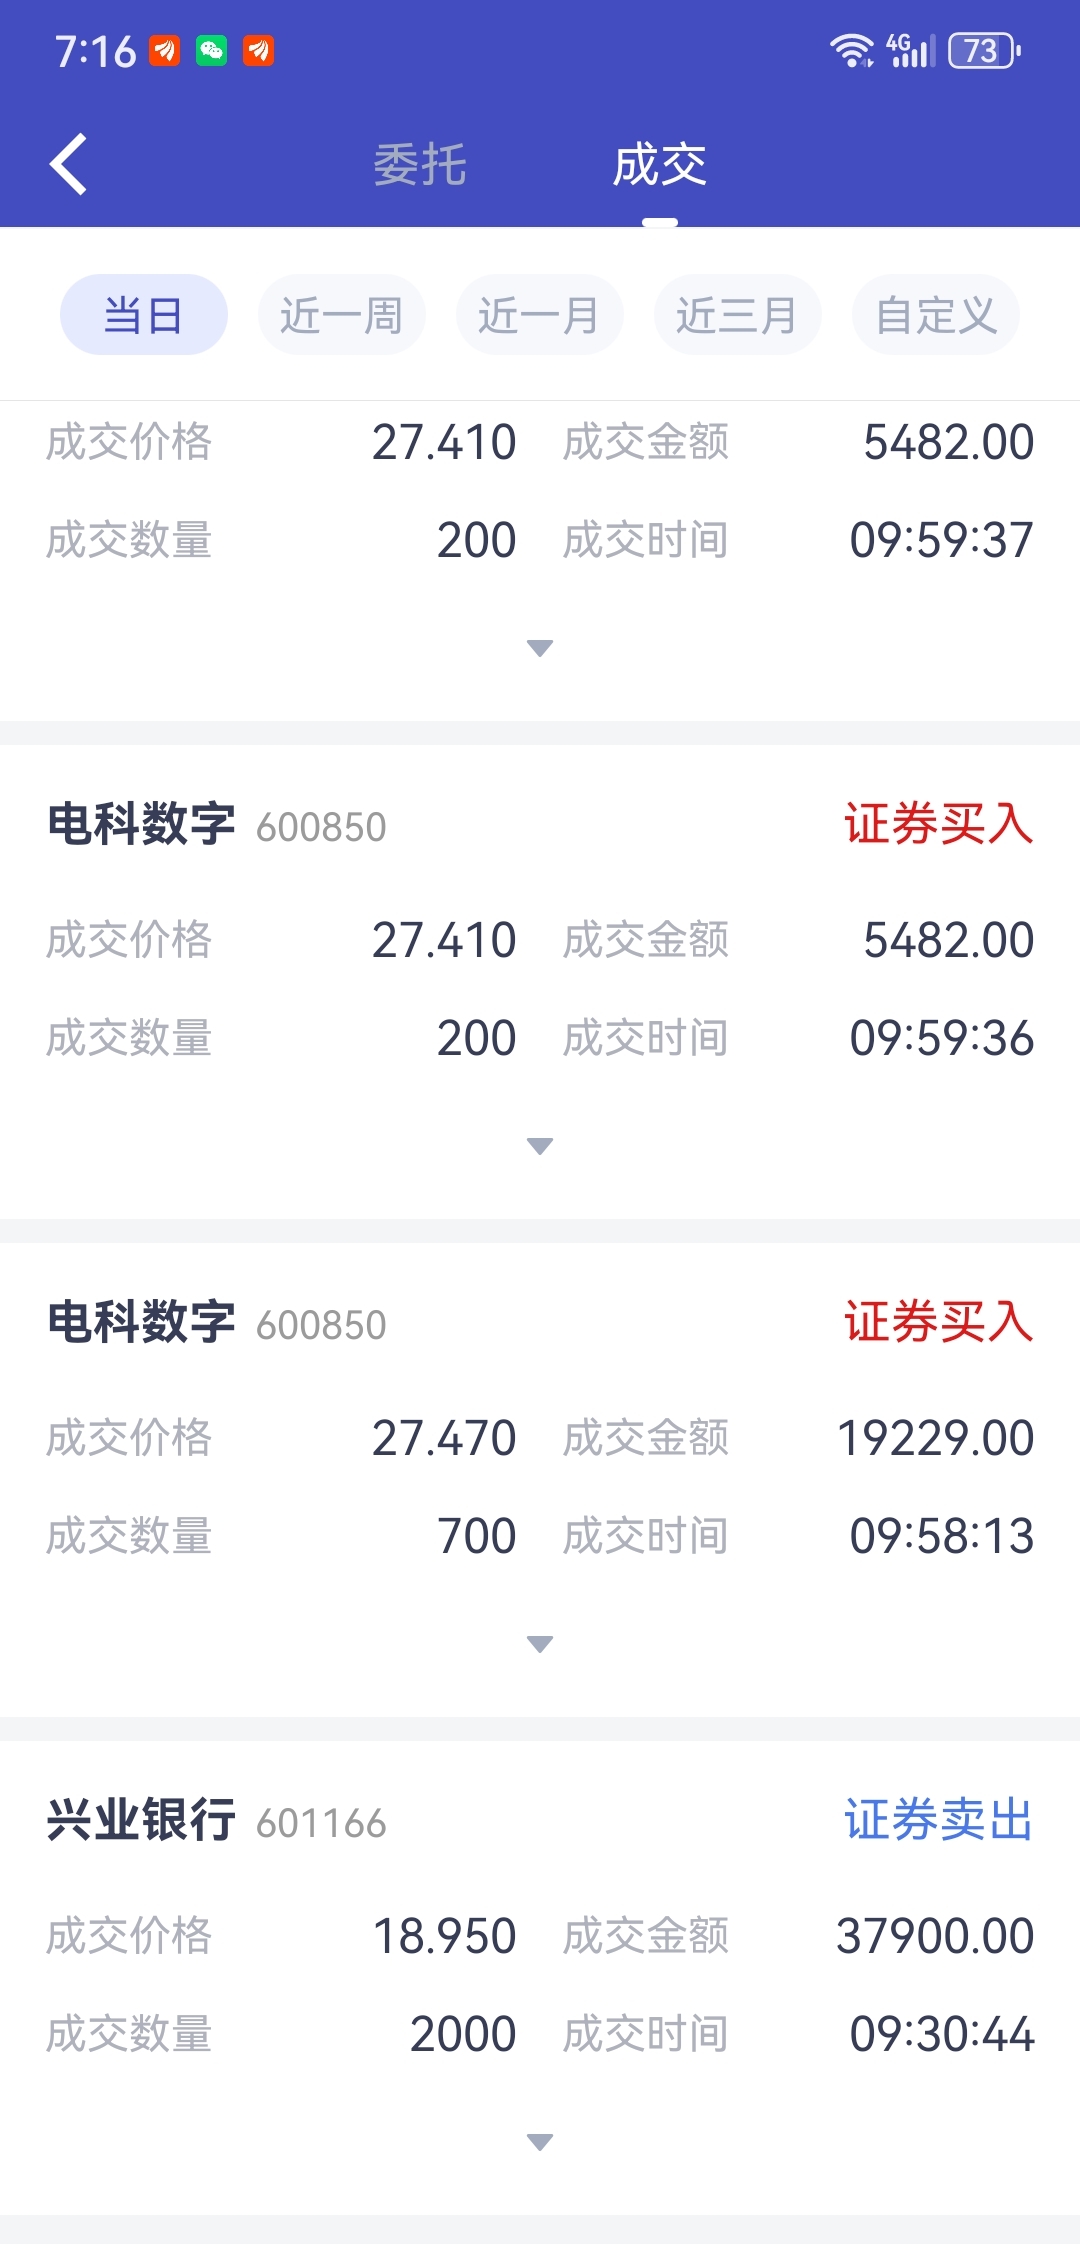Switch to the 委托 tab
This screenshot has height=2244, width=1080.
[x=420, y=165]
